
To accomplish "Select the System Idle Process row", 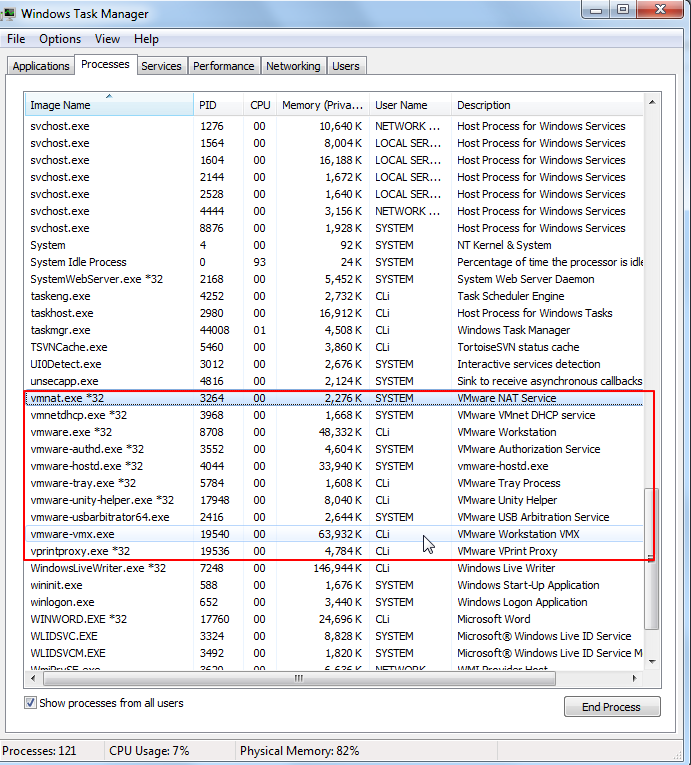I will pyautogui.click(x=334, y=262).
